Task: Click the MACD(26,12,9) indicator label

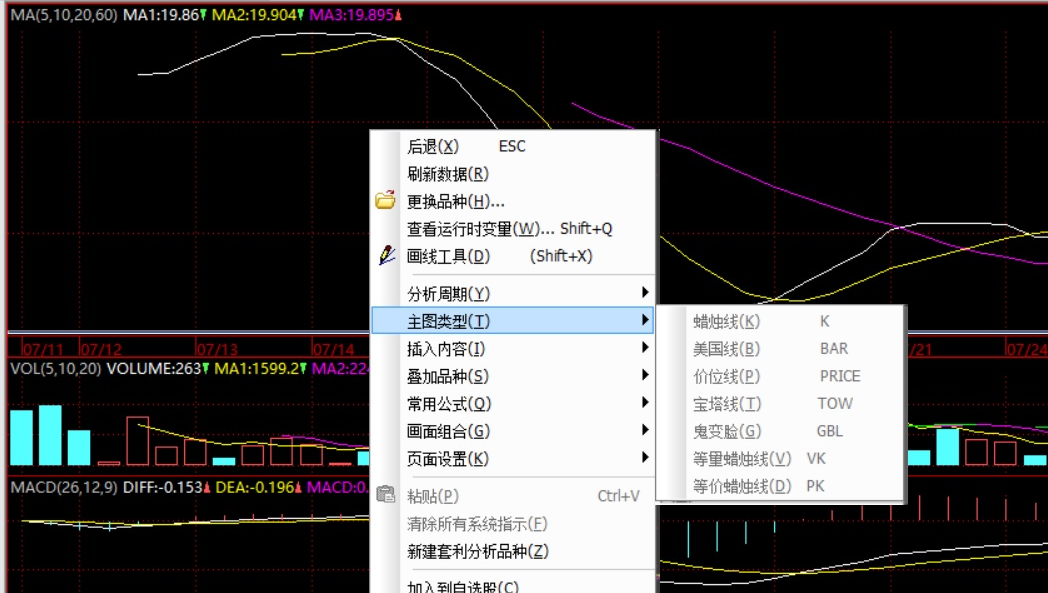Action: click(x=64, y=487)
